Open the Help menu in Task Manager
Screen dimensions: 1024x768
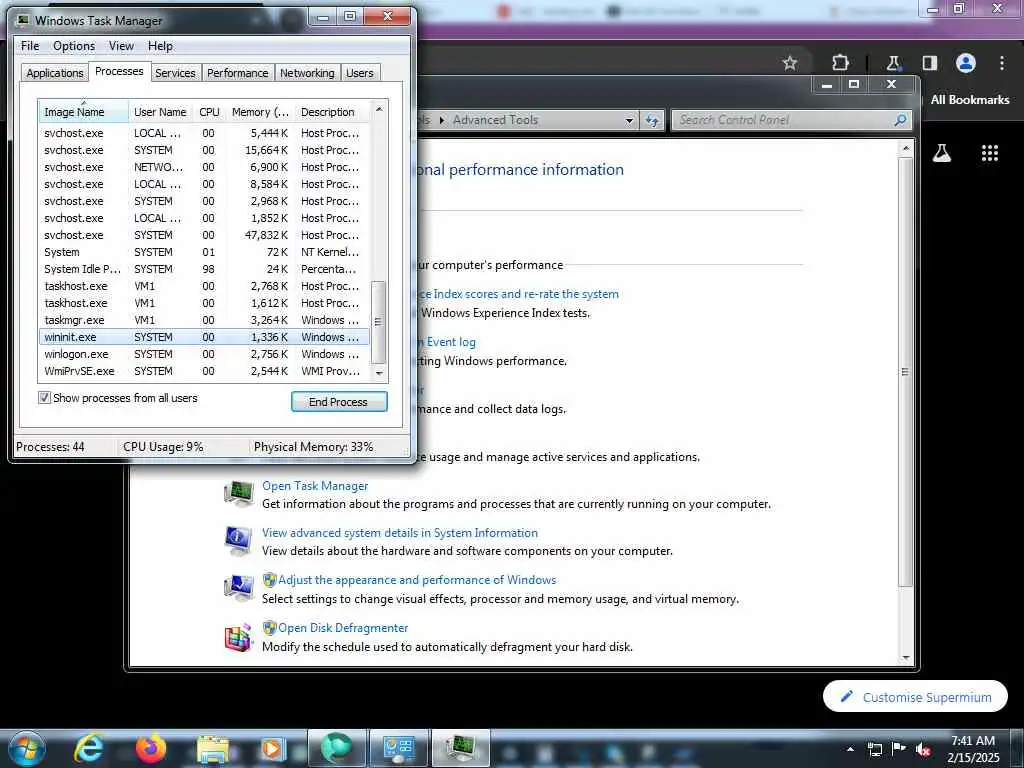pos(160,46)
